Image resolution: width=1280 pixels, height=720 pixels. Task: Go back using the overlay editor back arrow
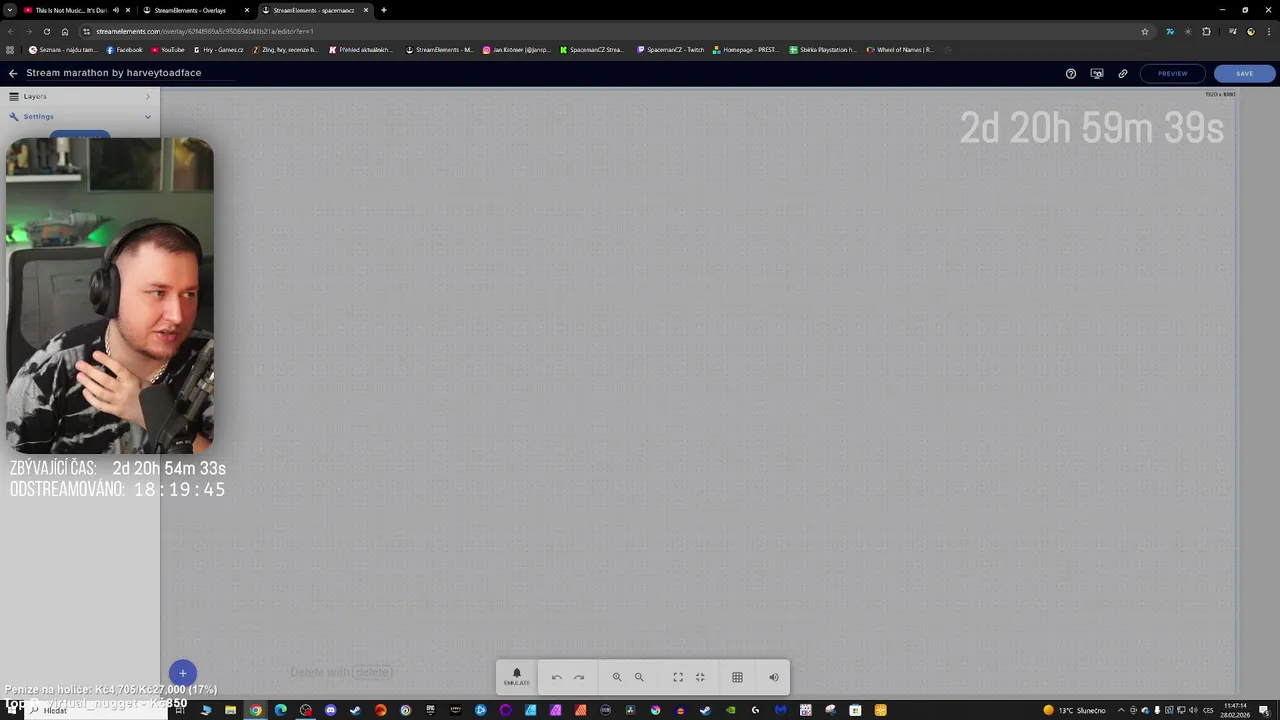tap(13, 73)
